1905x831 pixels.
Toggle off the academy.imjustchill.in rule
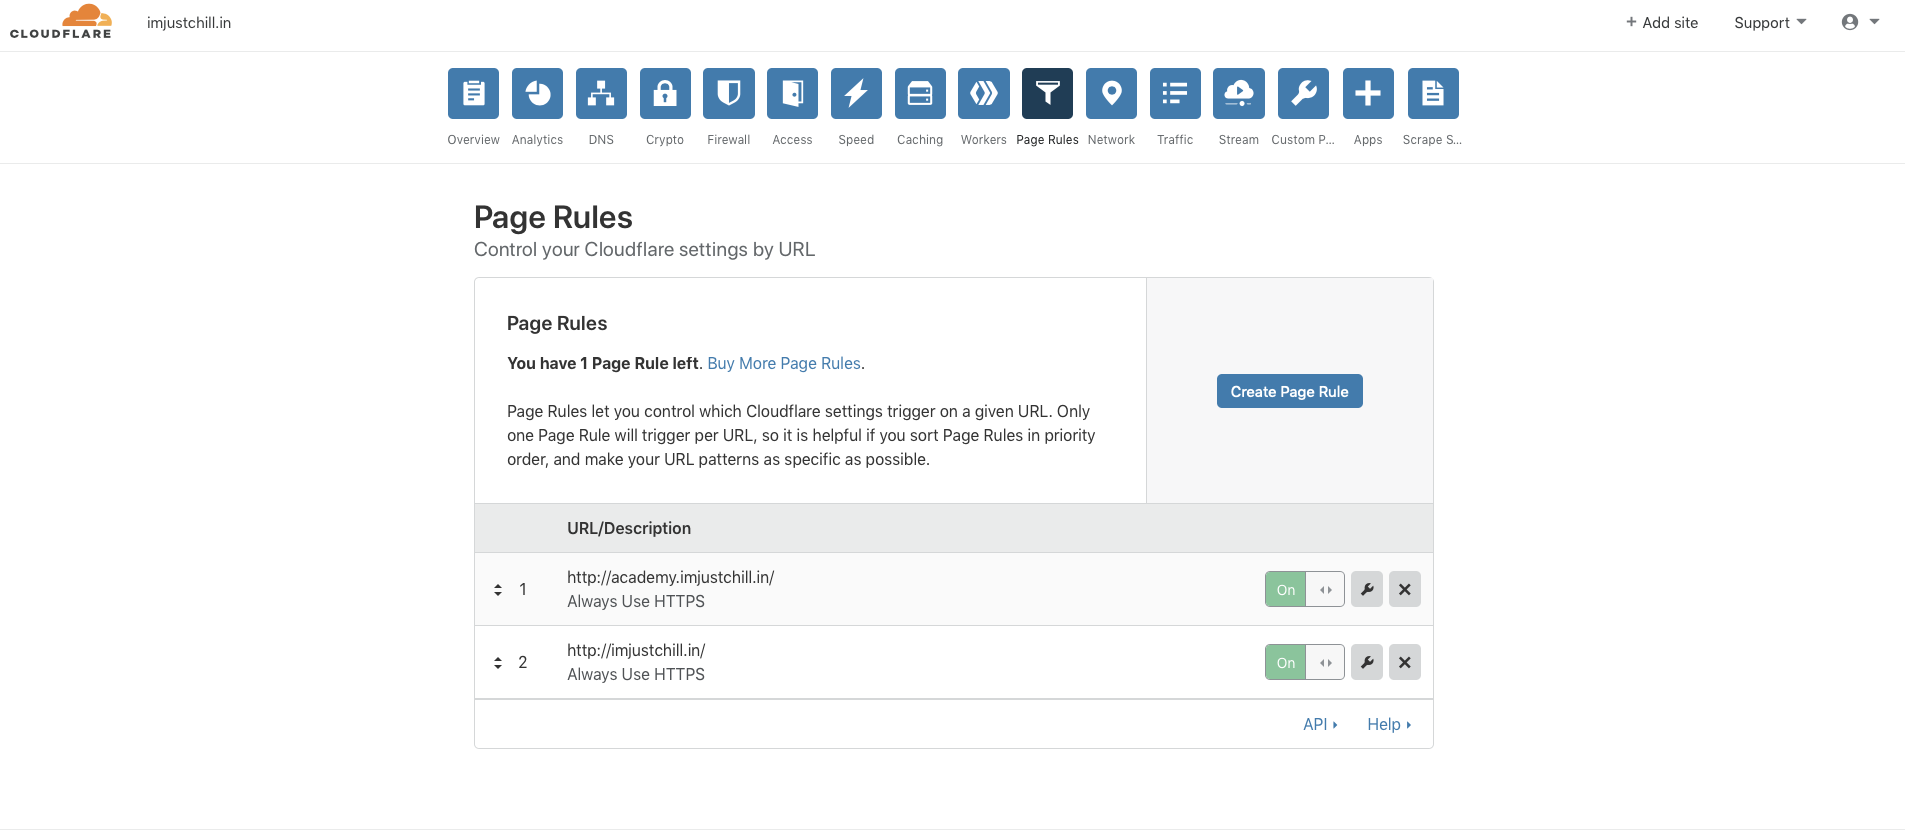[x=1304, y=589]
